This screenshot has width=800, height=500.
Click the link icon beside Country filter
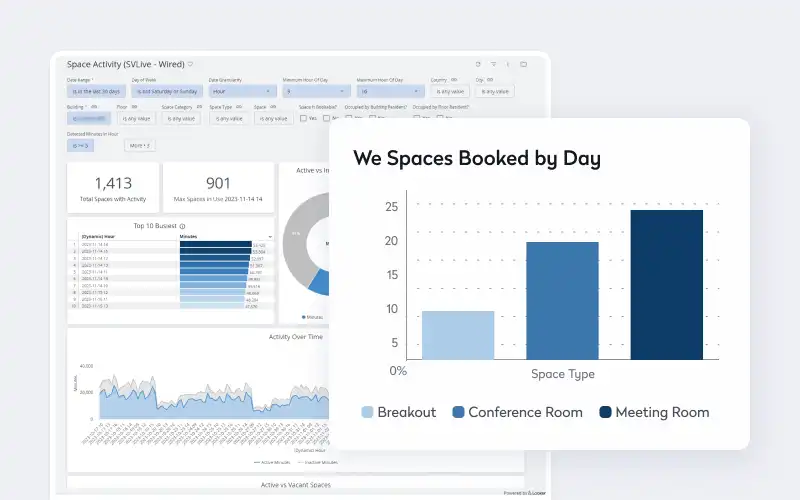tap(454, 79)
